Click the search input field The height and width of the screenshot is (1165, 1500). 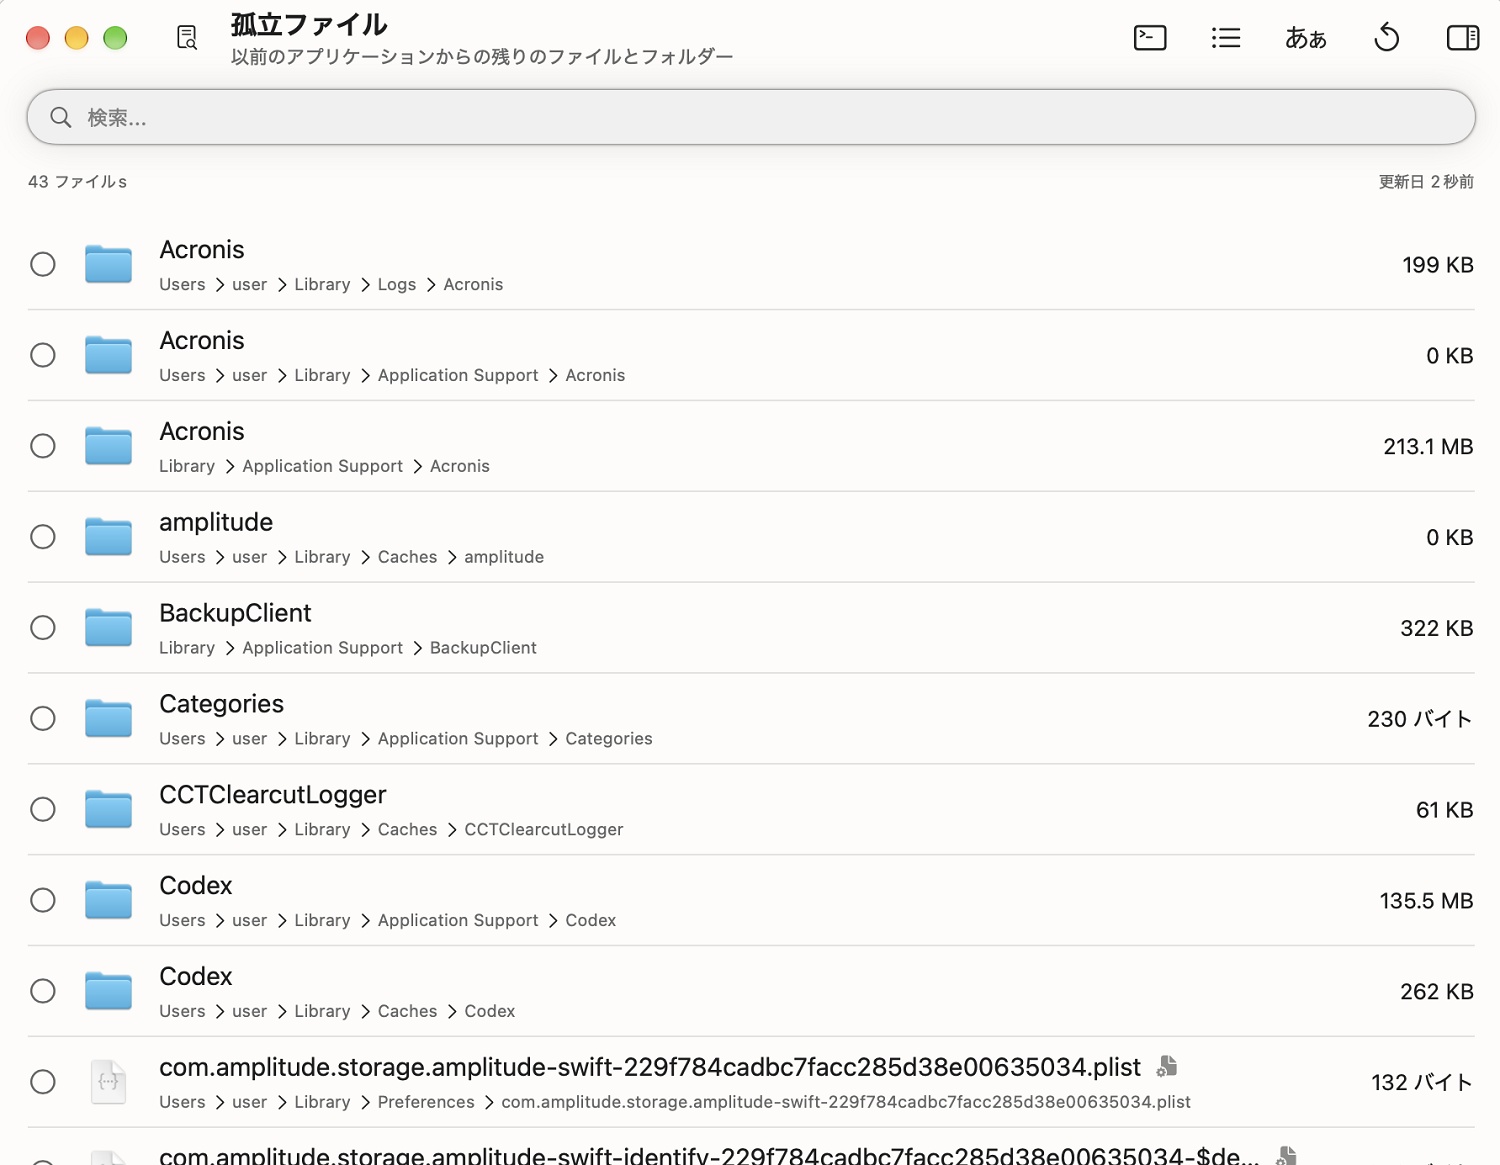[x=751, y=117]
